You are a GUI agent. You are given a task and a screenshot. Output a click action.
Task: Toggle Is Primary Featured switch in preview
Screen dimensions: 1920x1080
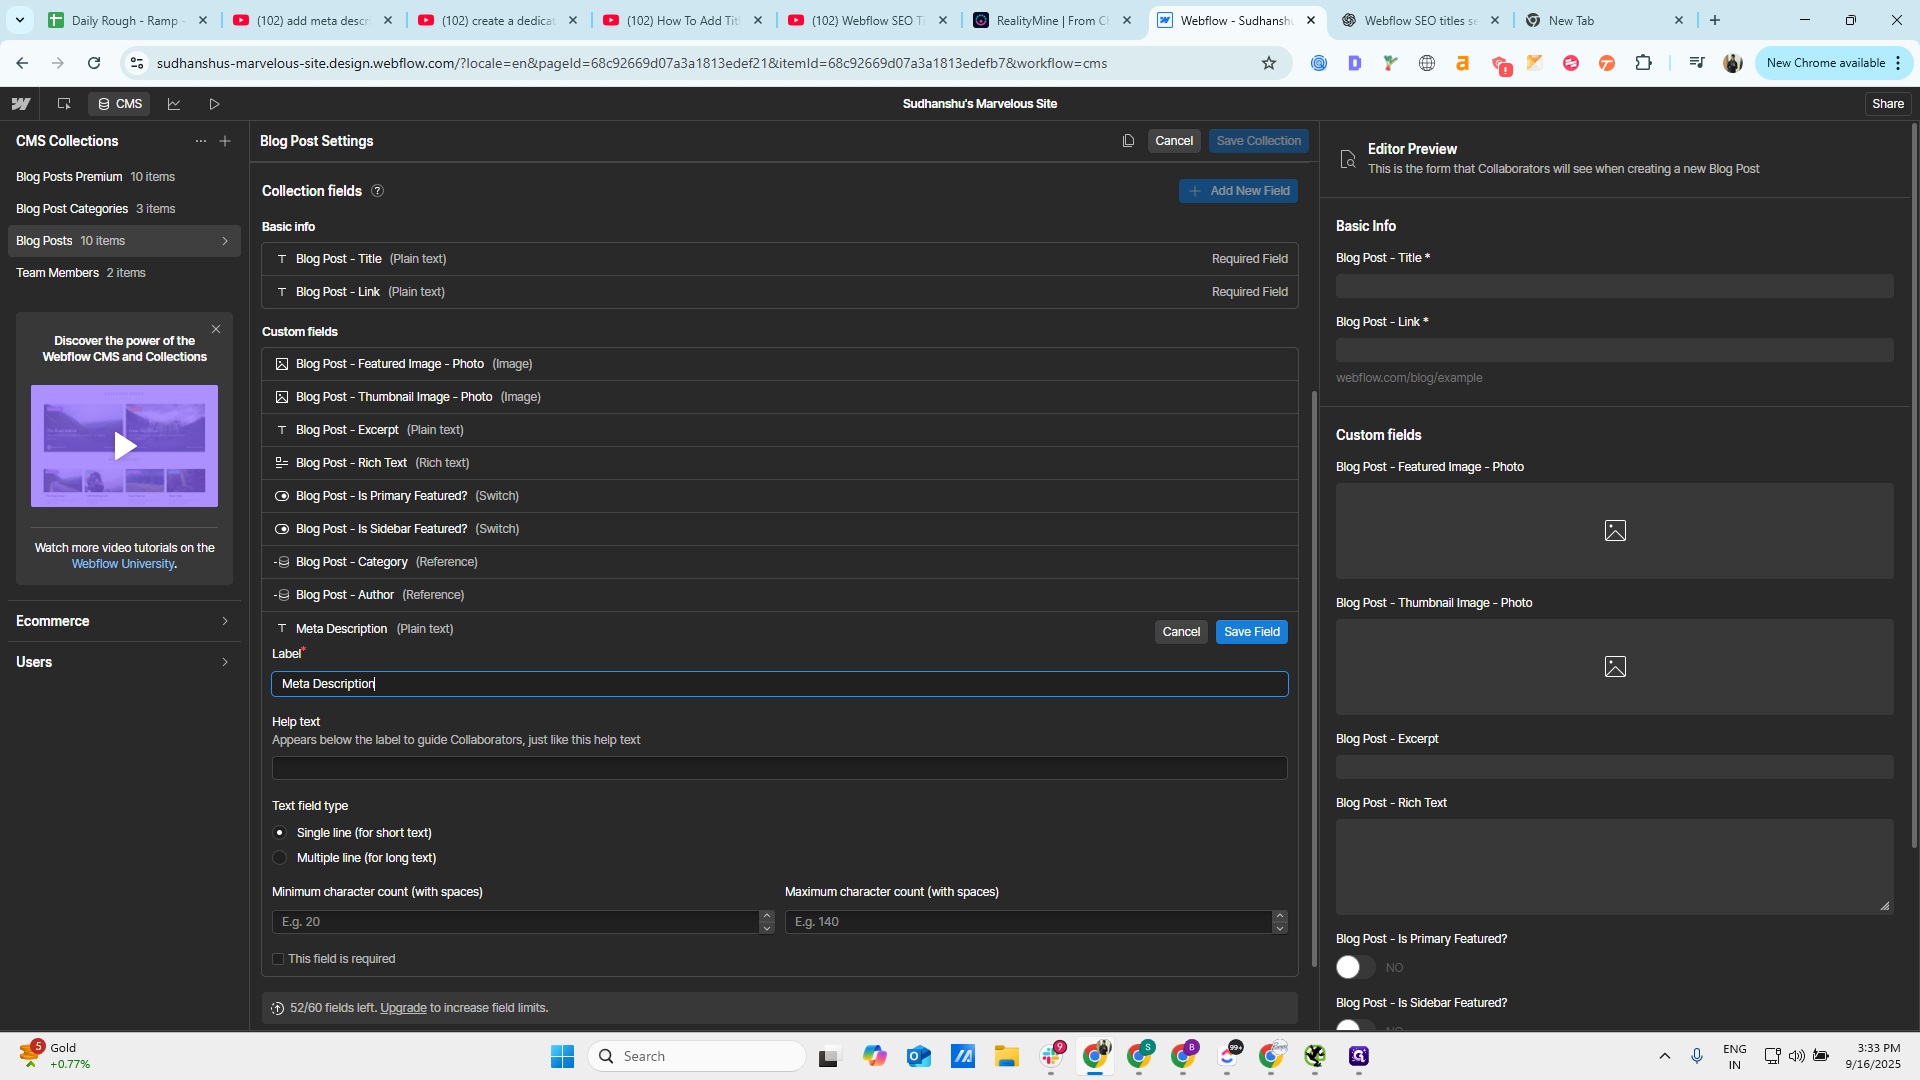(1355, 967)
